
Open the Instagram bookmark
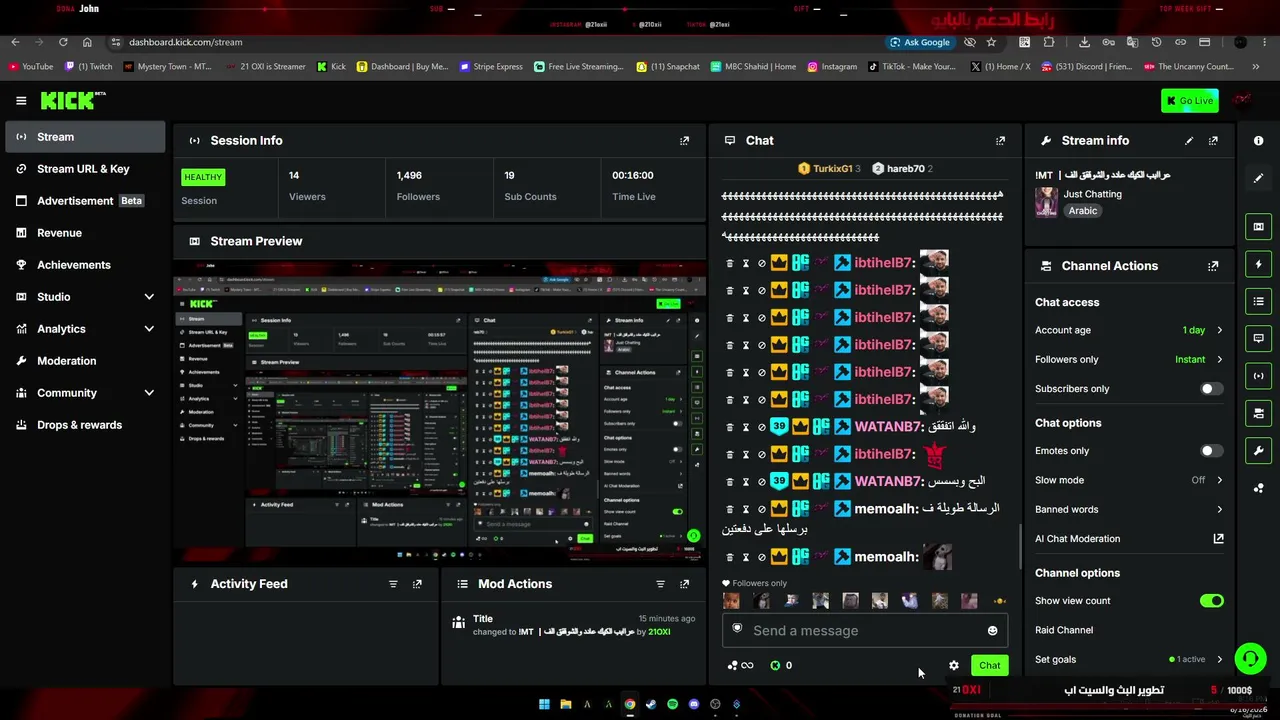832,67
